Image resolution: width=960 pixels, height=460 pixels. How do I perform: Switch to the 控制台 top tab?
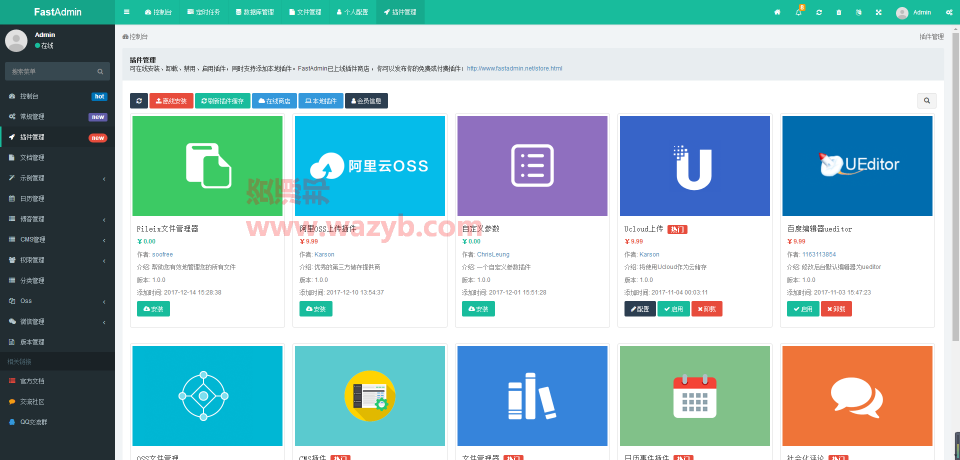pyautogui.click(x=158, y=12)
